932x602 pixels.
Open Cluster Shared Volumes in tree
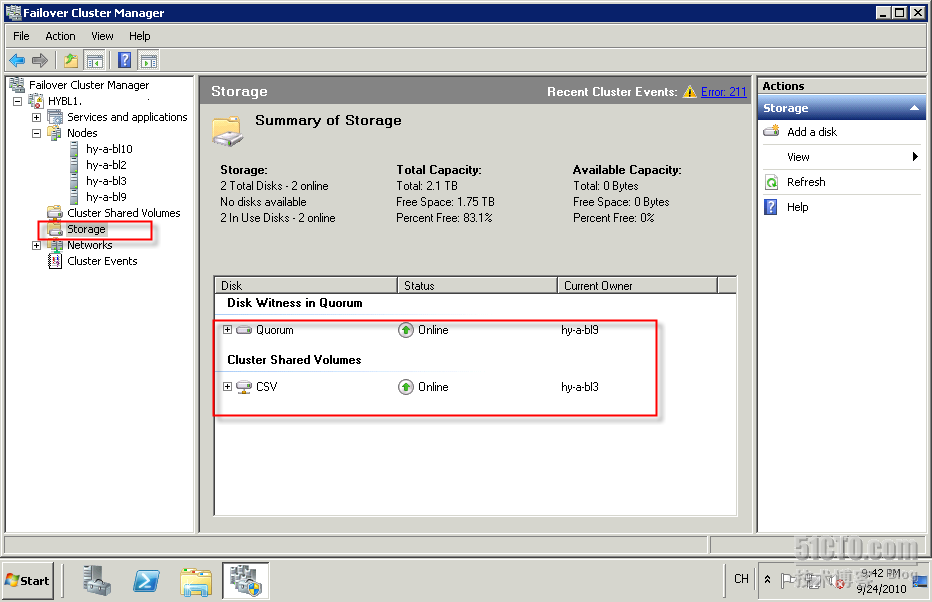(124, 213)
